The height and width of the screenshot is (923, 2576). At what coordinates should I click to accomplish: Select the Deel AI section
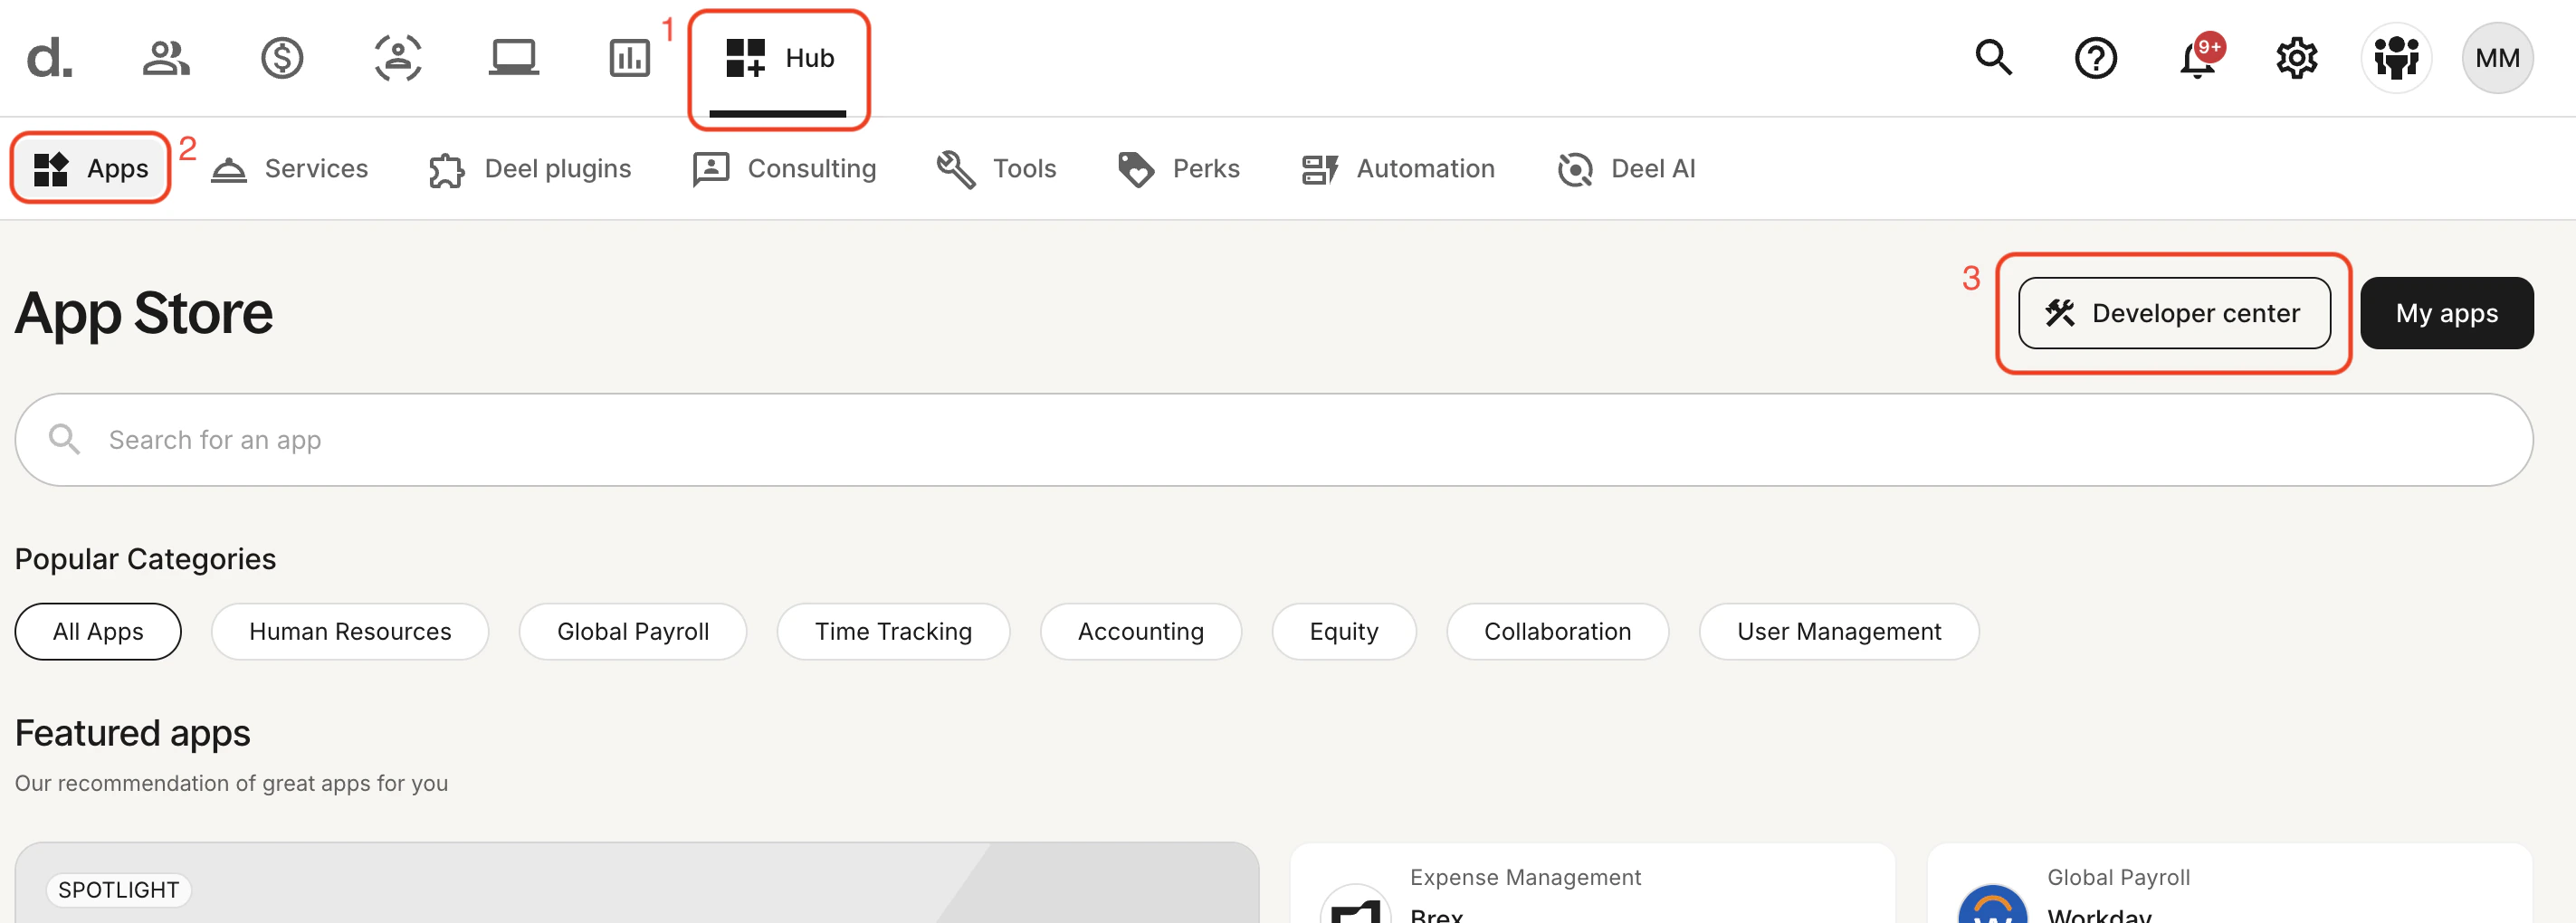[x=1625, y=168]
